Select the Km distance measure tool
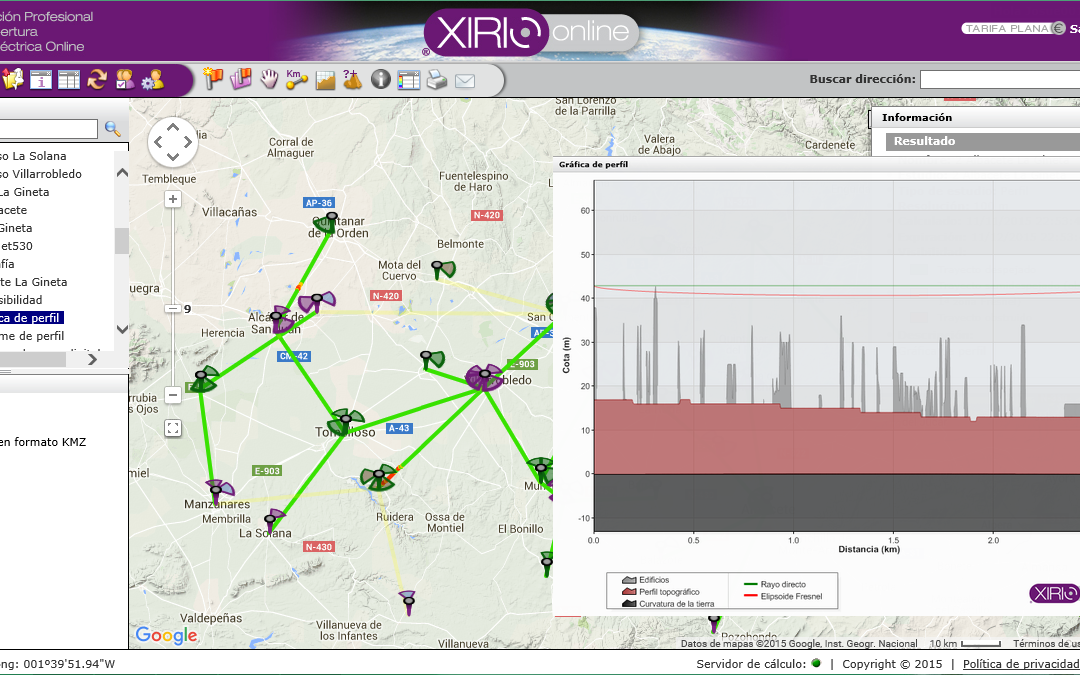This screenshot has width=1080, height=675. (x=296, y=79)
